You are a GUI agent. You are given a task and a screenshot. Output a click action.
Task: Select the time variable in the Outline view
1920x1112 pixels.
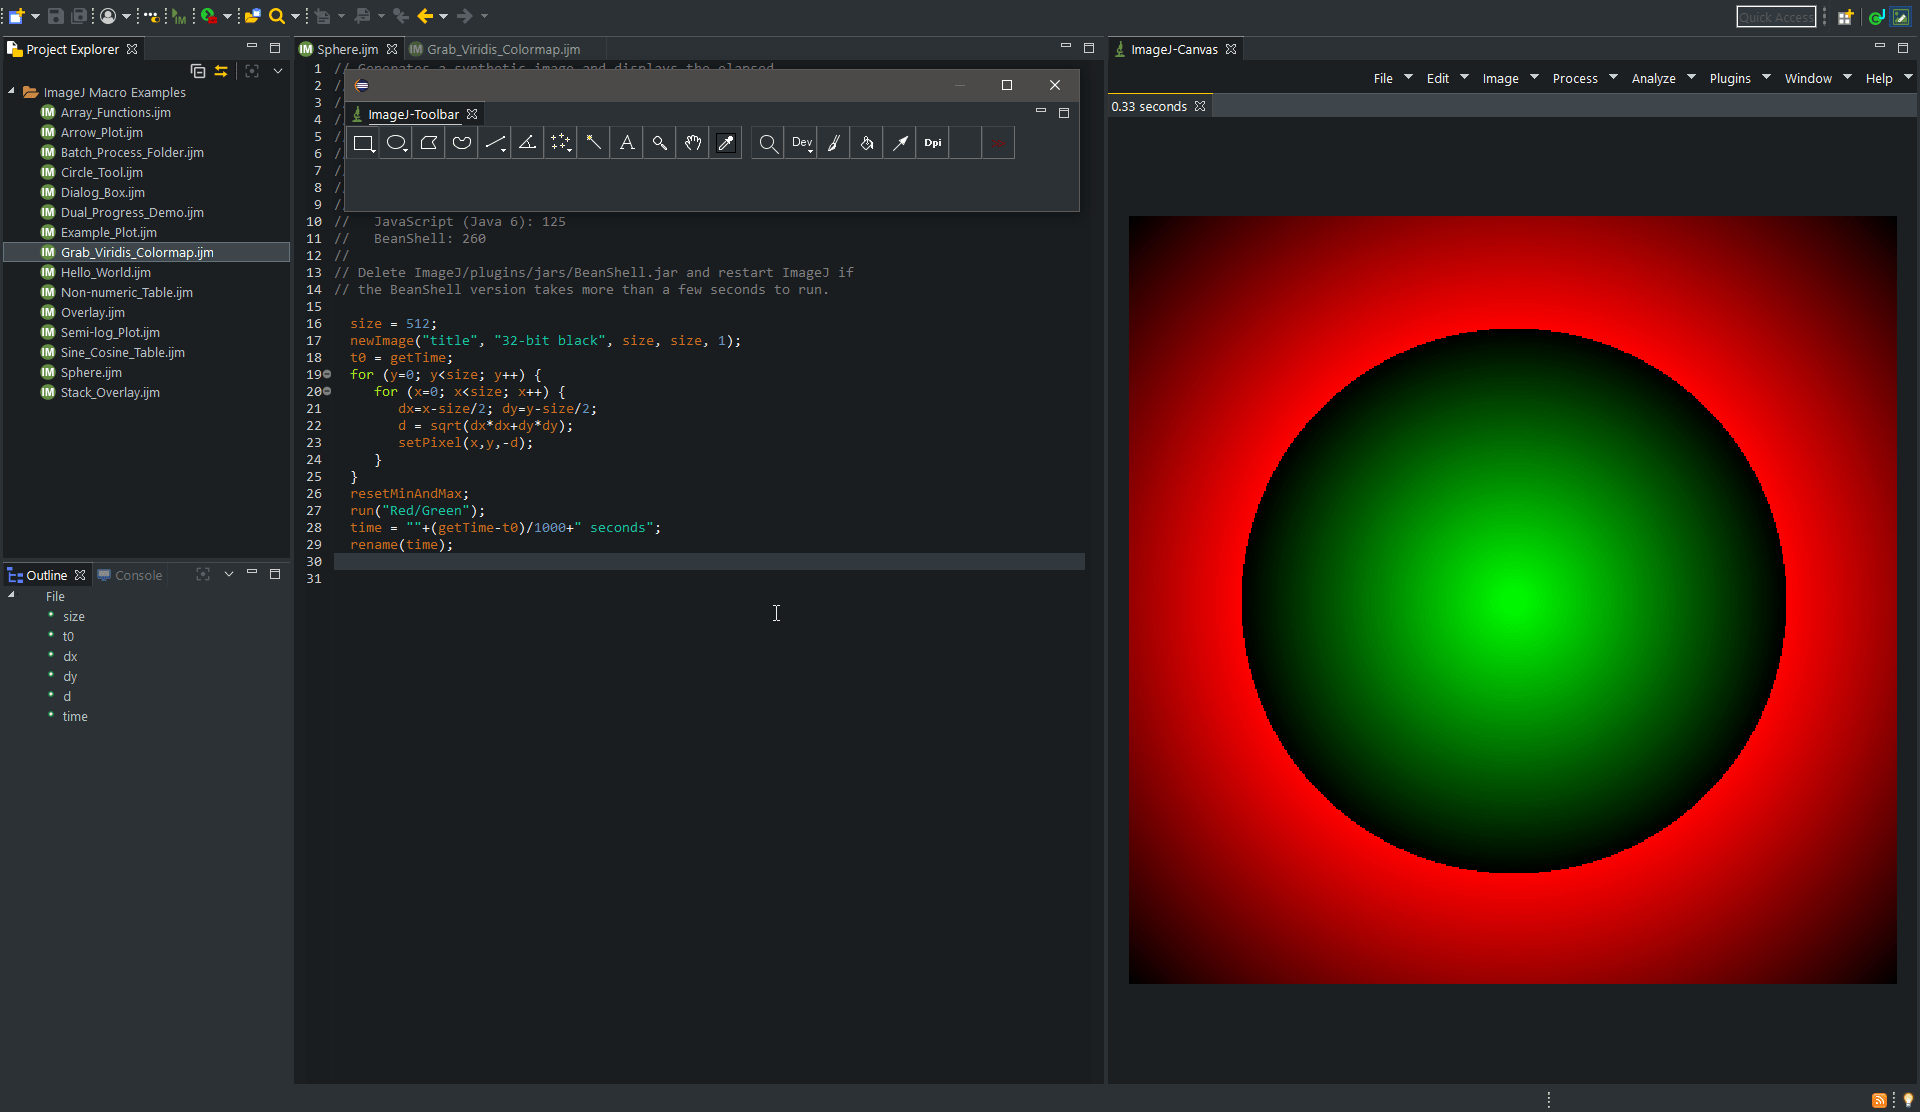coord(74,716)
